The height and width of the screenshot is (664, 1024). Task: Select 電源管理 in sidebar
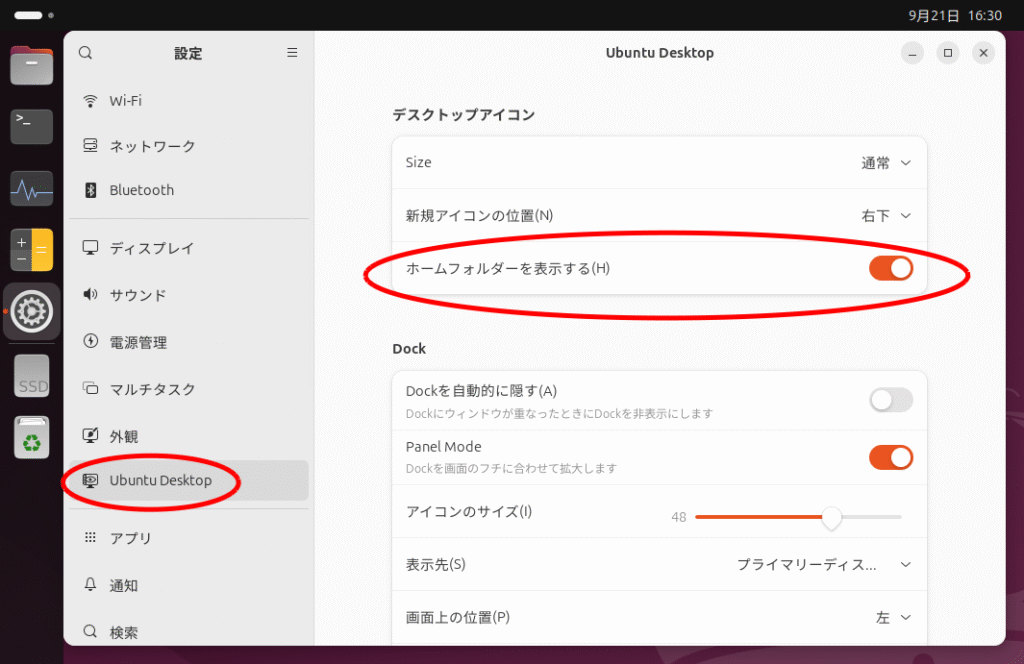pyautogui.click(x=189, y=342)
